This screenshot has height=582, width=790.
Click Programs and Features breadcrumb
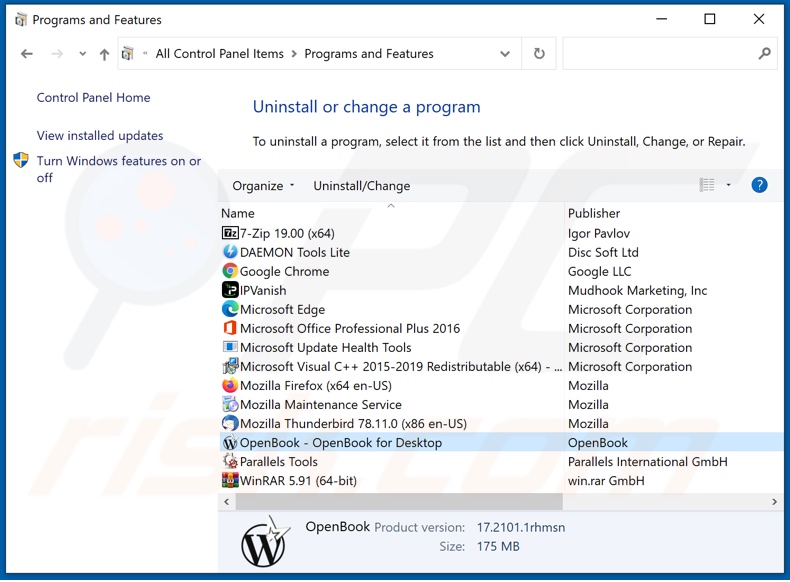click(x=369, y=53)
